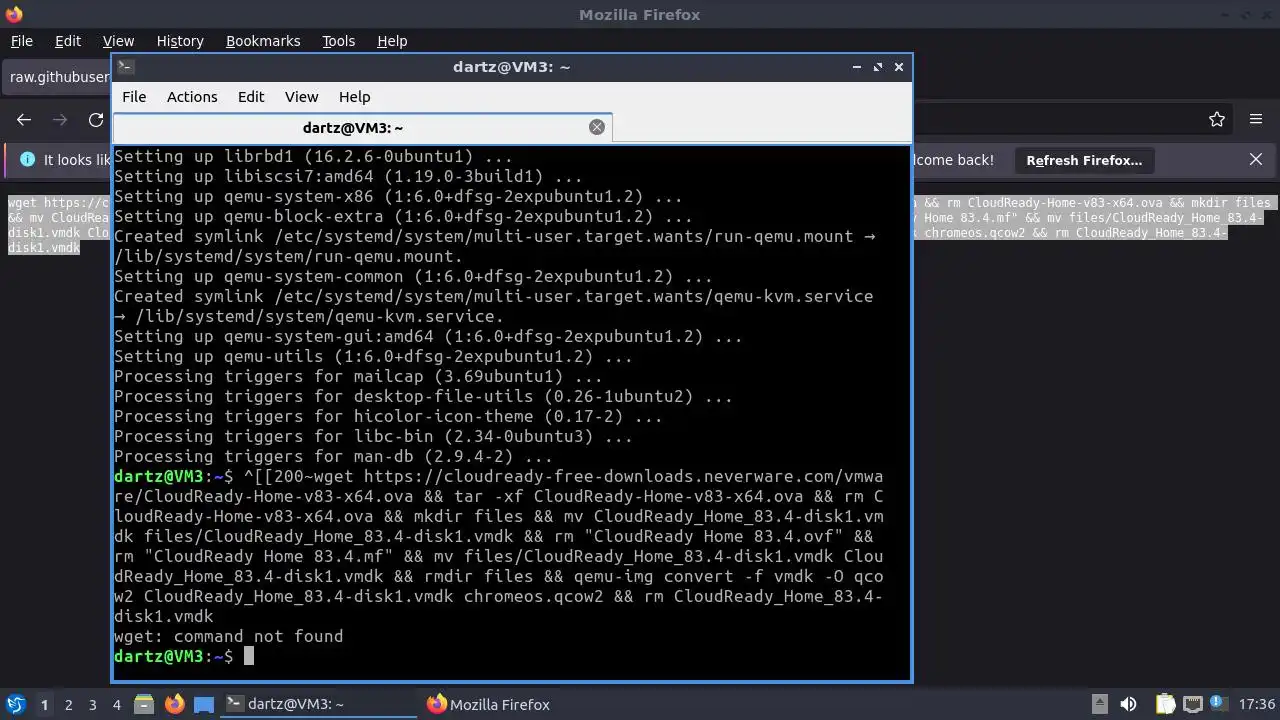
Task: Launch Firefox from the taskbar quick launch
Action: point(174,705)
